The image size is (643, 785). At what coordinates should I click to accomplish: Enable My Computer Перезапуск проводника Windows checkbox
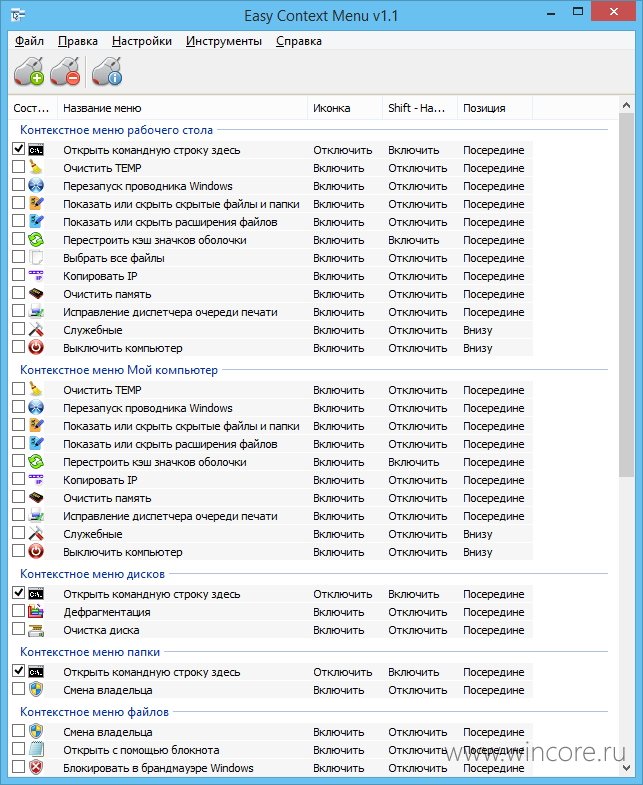pos(19,407)
